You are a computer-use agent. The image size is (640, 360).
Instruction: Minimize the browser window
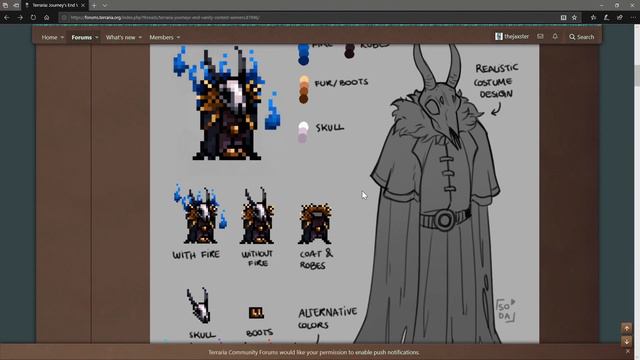coord(602,5)
